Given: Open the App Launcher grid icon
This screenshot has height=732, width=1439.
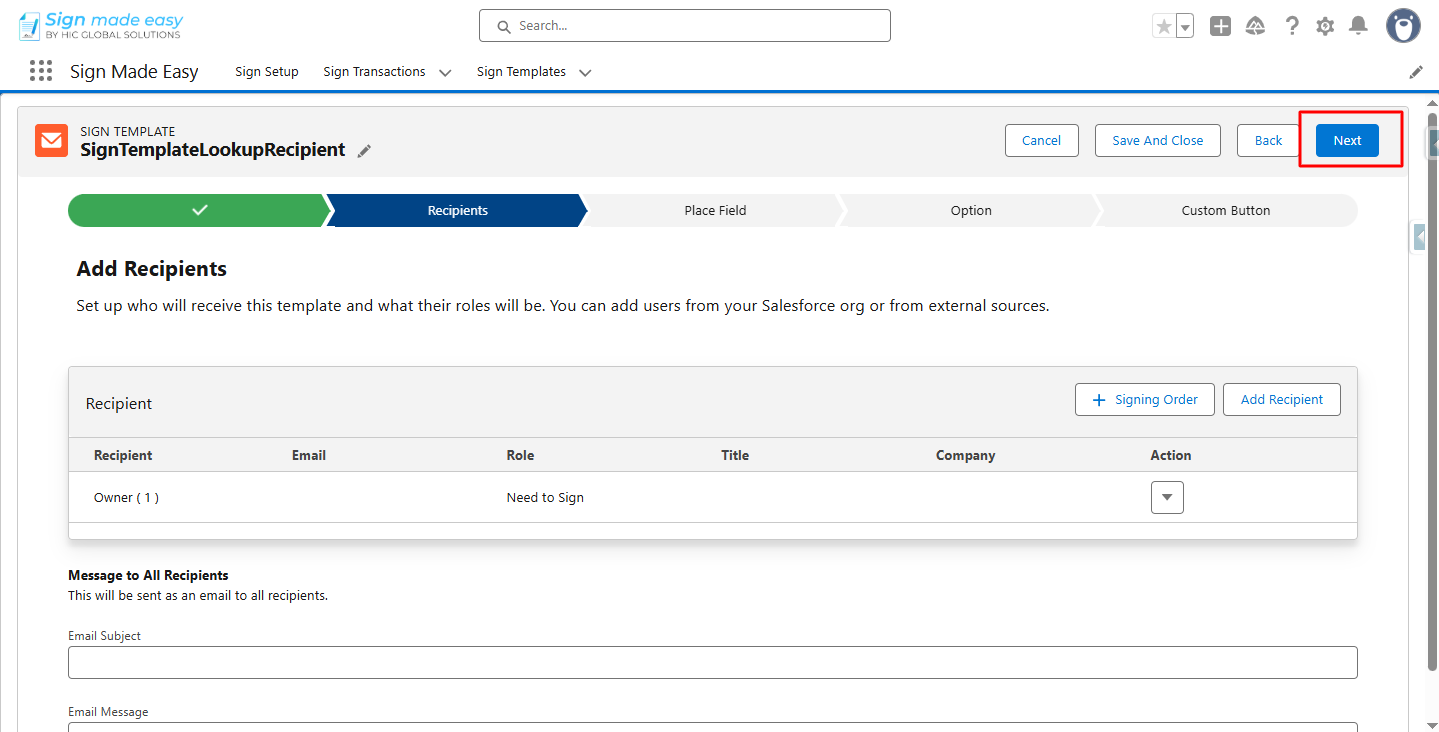Looking at the screenshot, I should [41, 71].
